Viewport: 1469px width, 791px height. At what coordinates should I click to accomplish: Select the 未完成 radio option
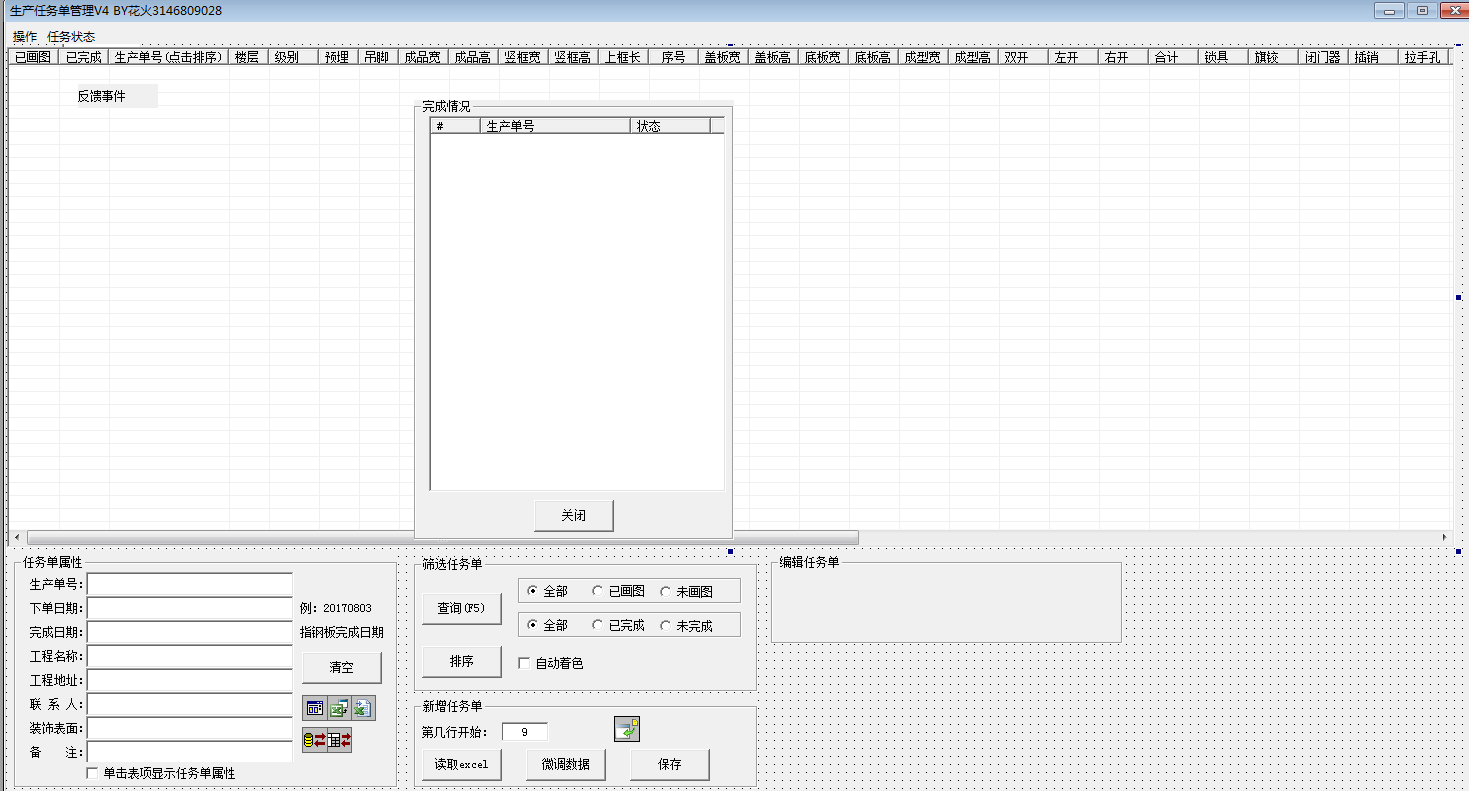click(666, 625)
